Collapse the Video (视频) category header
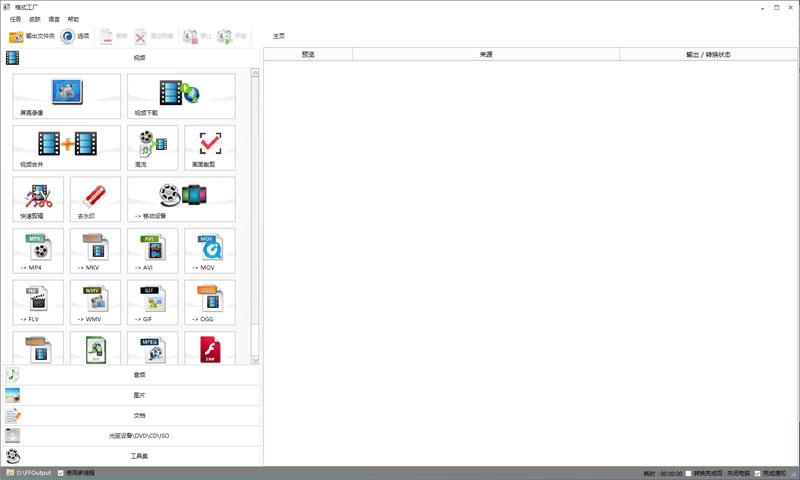 tap(132, 58)
